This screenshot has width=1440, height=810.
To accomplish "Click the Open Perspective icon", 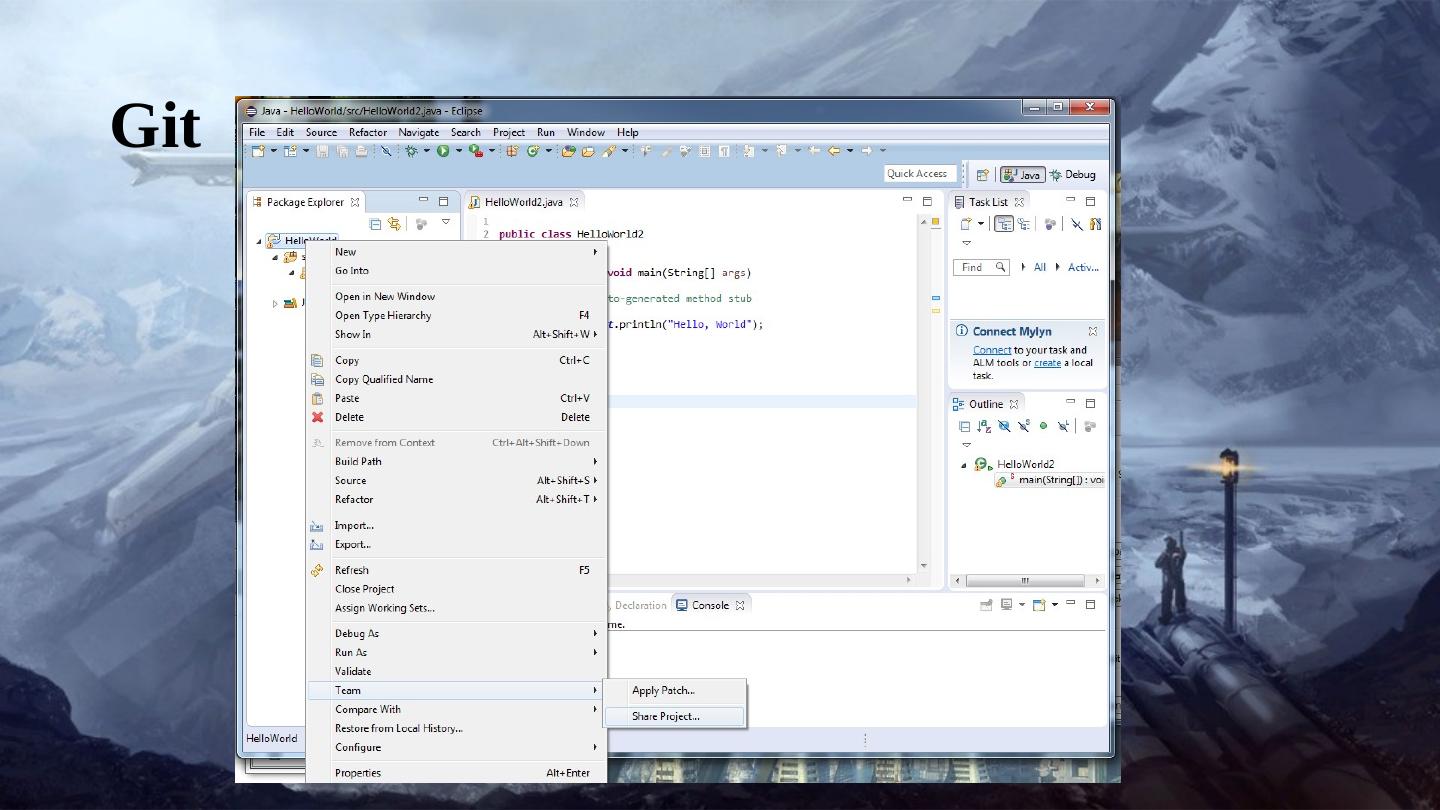I will [x=982, y=175].
